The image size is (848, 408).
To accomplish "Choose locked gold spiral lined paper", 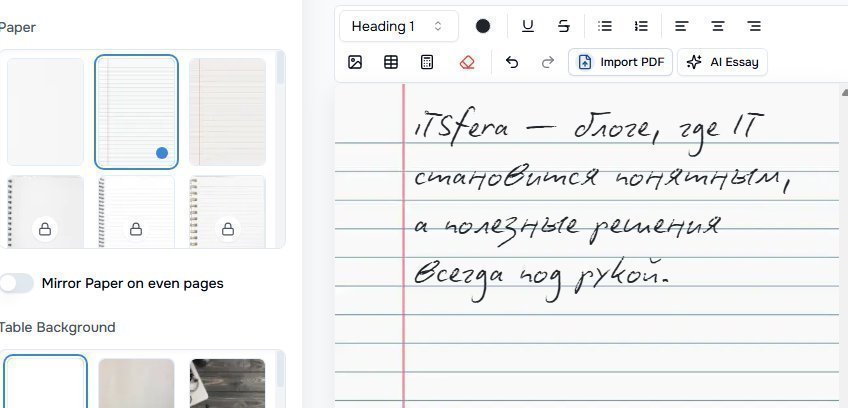I will pos(228,212).
